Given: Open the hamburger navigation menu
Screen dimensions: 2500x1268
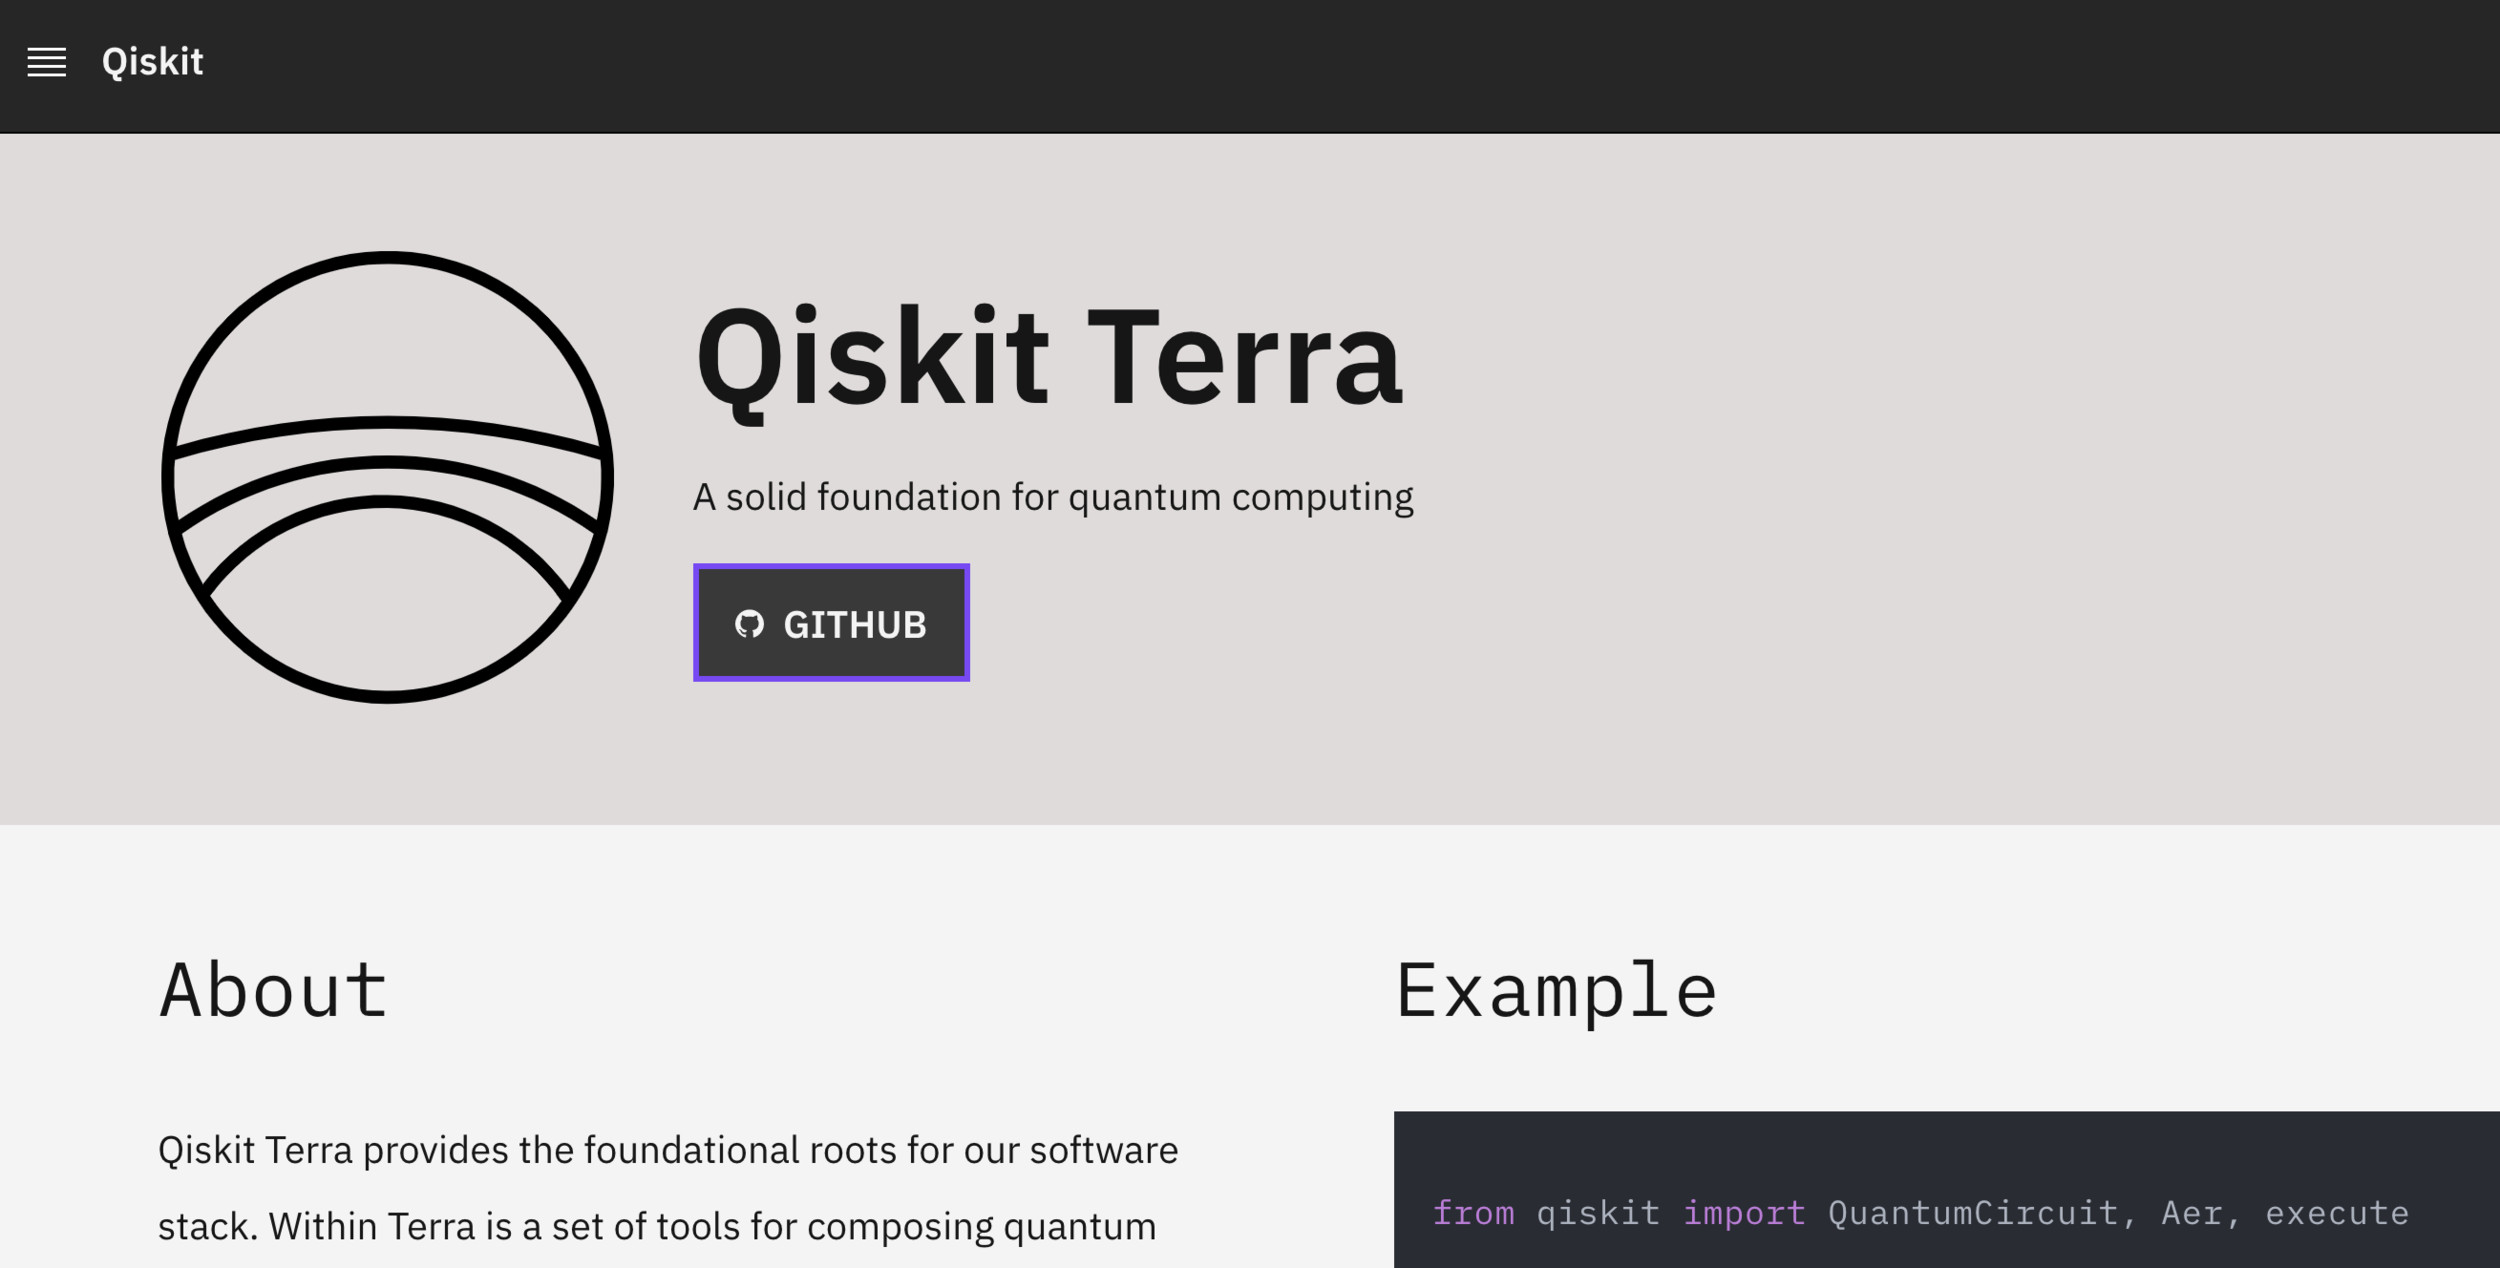Looking at the screenshot, I should [46, 62].
